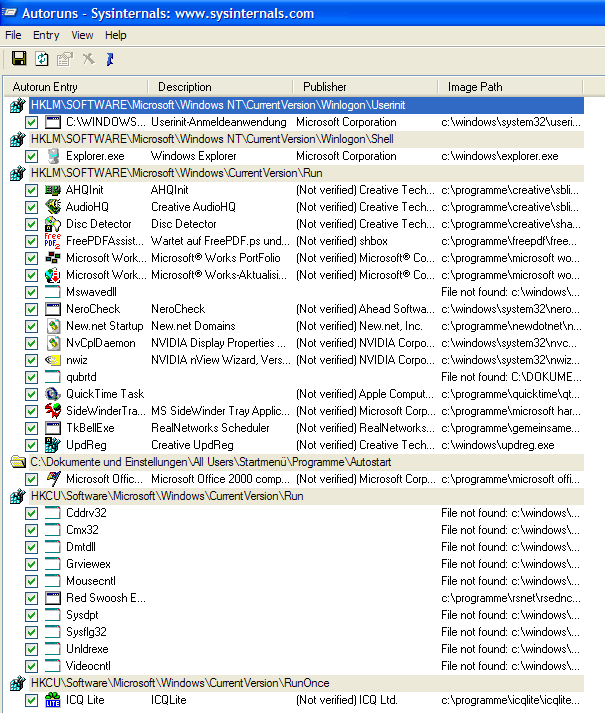Image resolution: width=605 pixels, height=713 pixels.
Task: Disable the qubrtd autorun checkbox
Action: (x=31, y=377)
